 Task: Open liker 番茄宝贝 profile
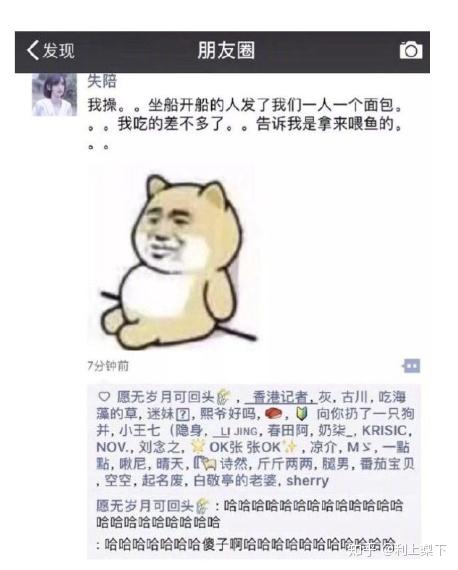pyautogui.click(x=387, y=464)
